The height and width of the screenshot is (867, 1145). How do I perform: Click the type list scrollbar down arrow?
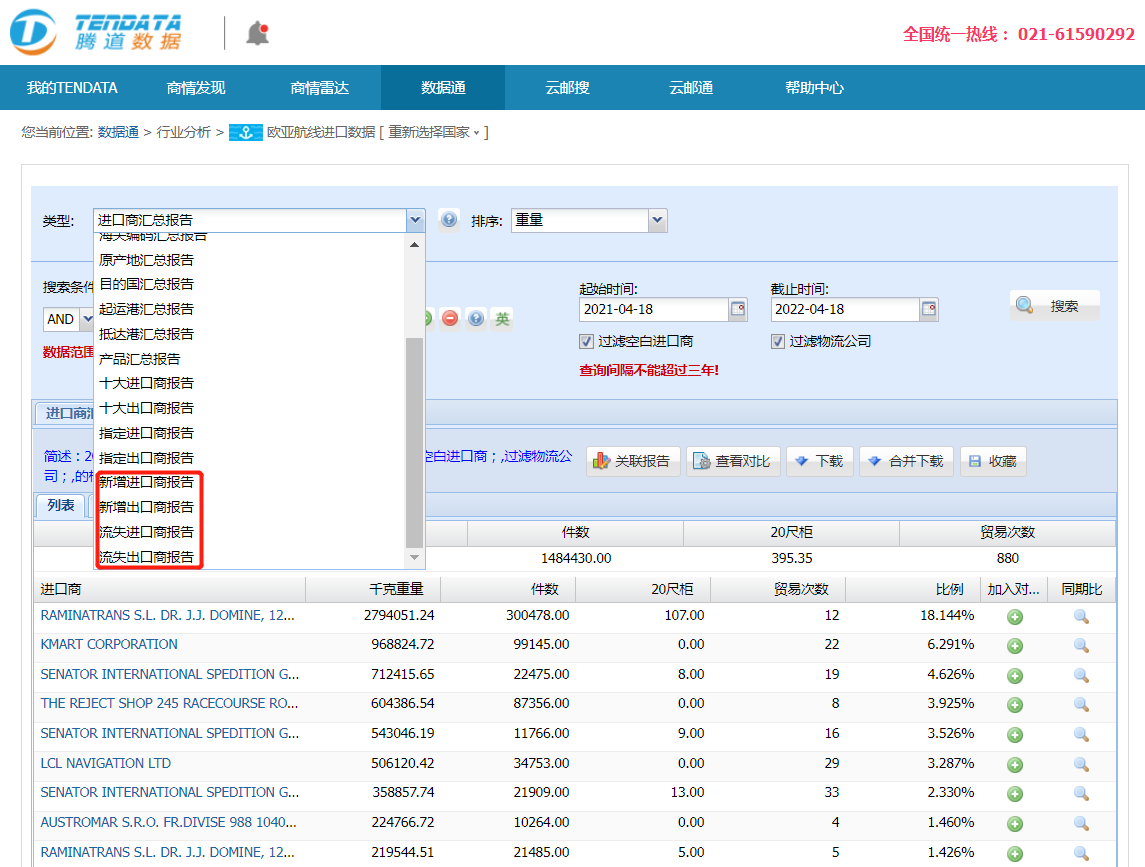click(414, 558)
